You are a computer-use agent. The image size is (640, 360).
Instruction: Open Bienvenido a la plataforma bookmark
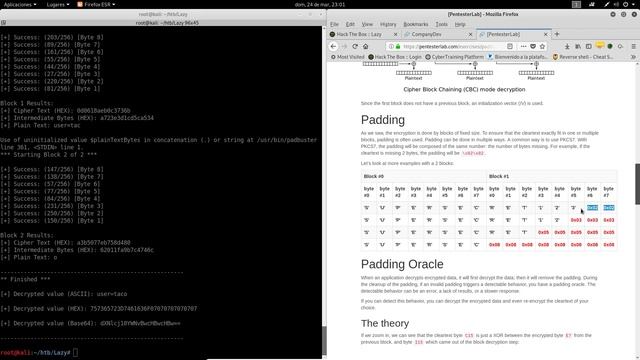click(518, 57)
